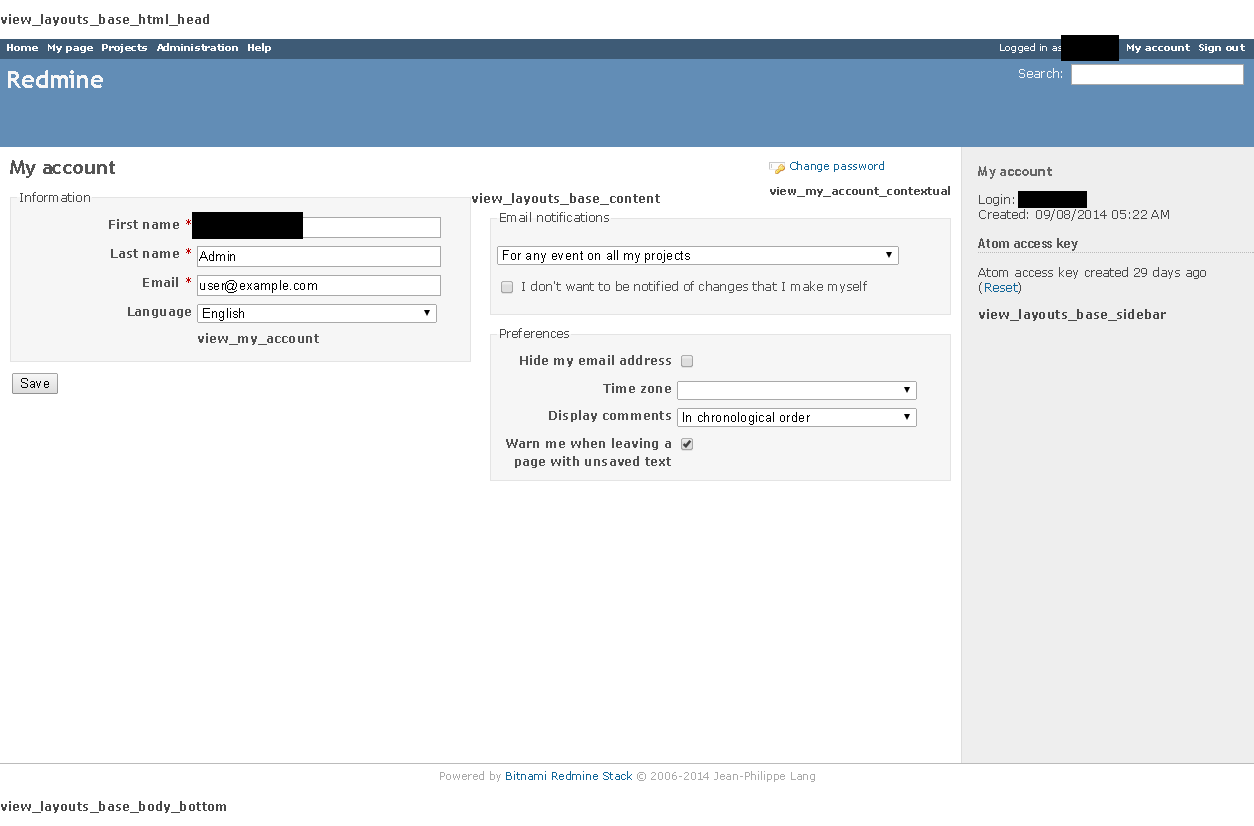The width and height of the screenshot is (1254, 826).
Task: Open the Help menu
Action: coord(258,47)
